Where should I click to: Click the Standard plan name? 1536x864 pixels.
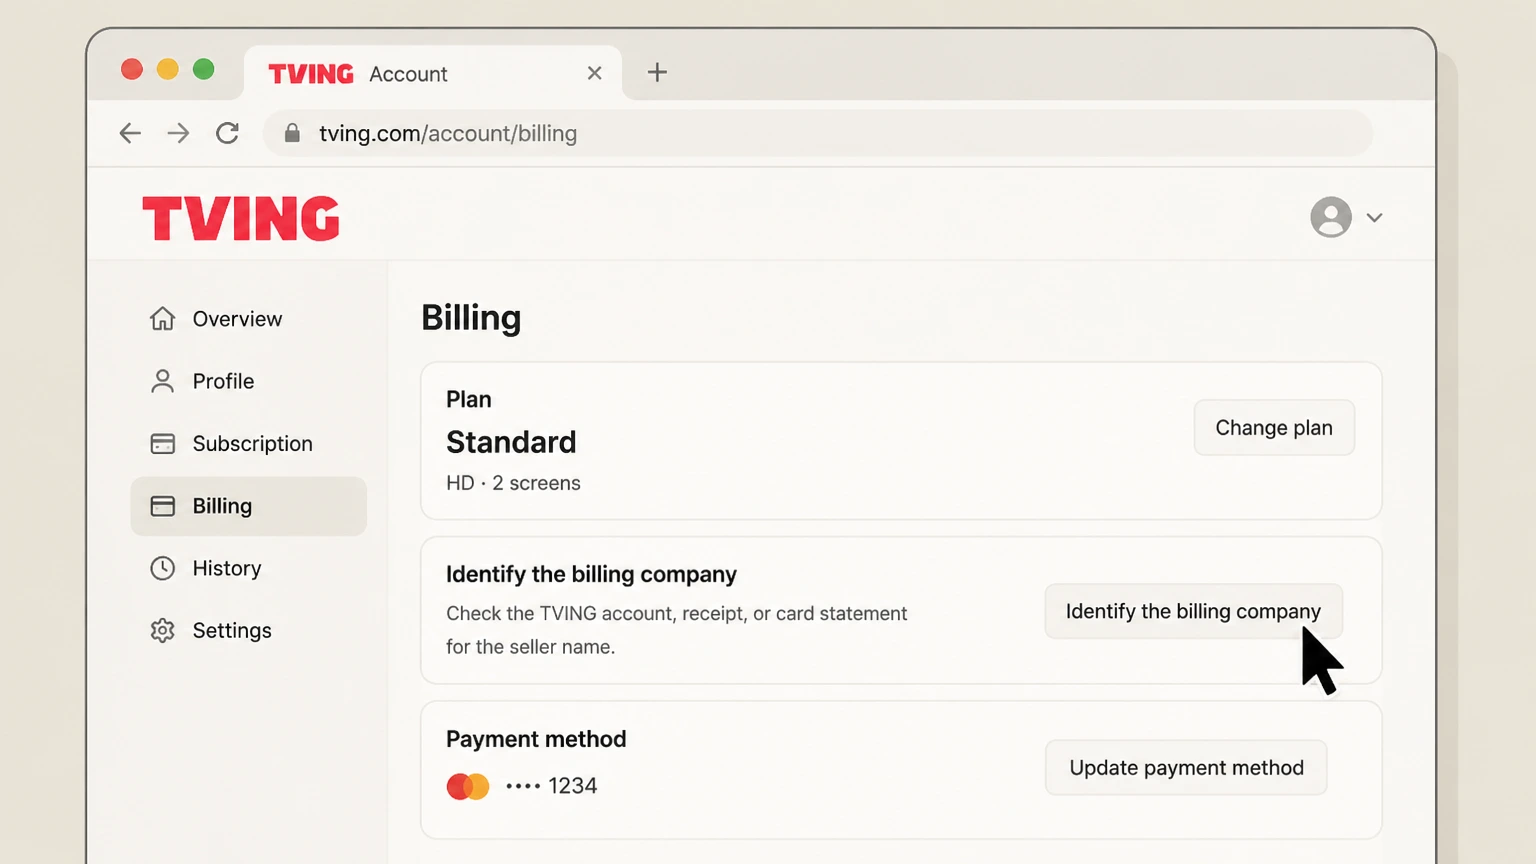[x=511, y=442]
